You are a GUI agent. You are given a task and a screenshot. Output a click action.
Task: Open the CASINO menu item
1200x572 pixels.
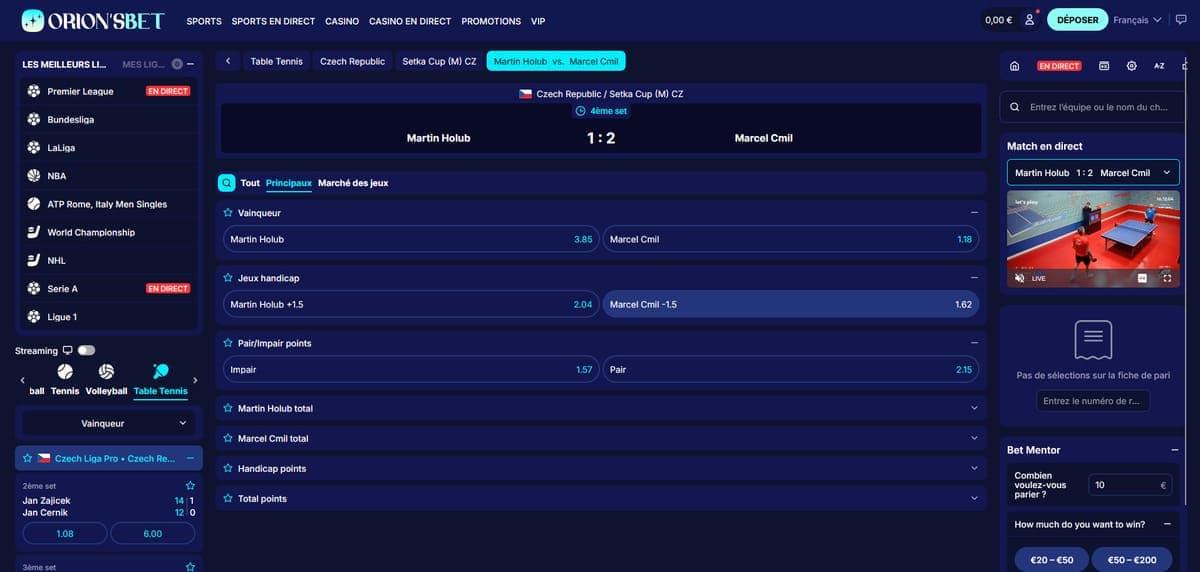point(342,21)
